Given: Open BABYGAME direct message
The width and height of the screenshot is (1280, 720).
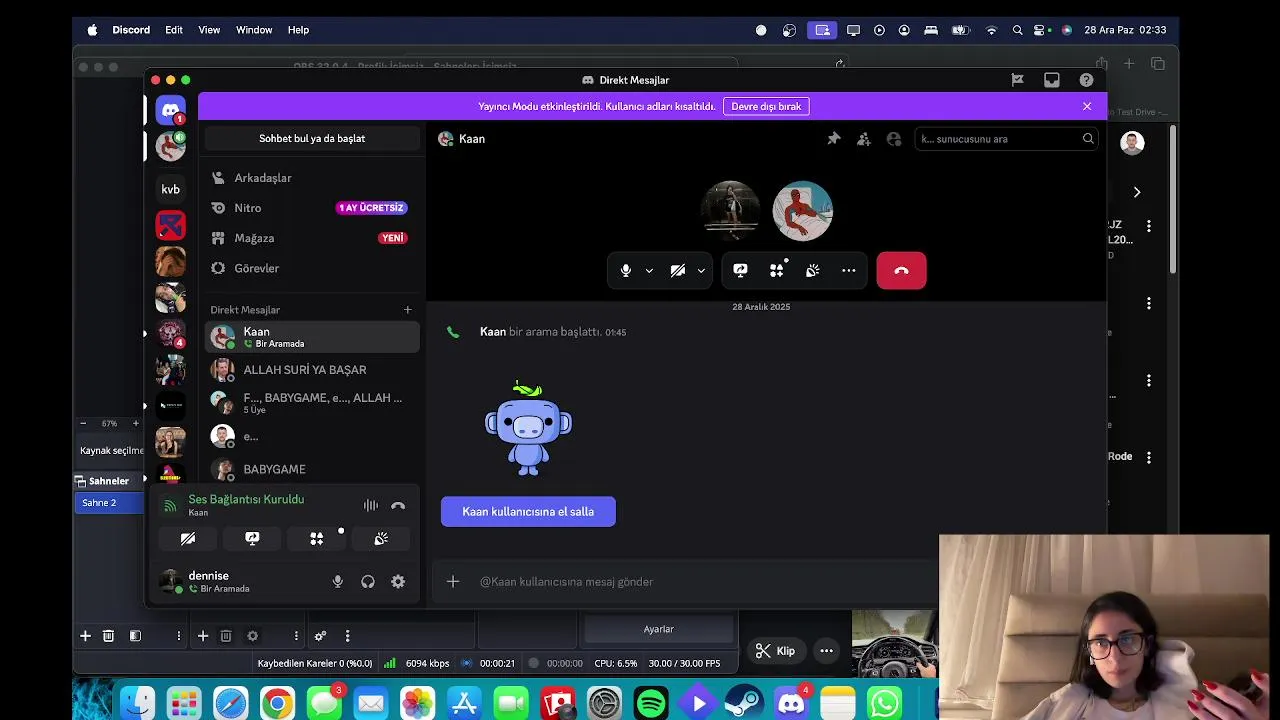Looking at the screenshot, I should [312, 469].
